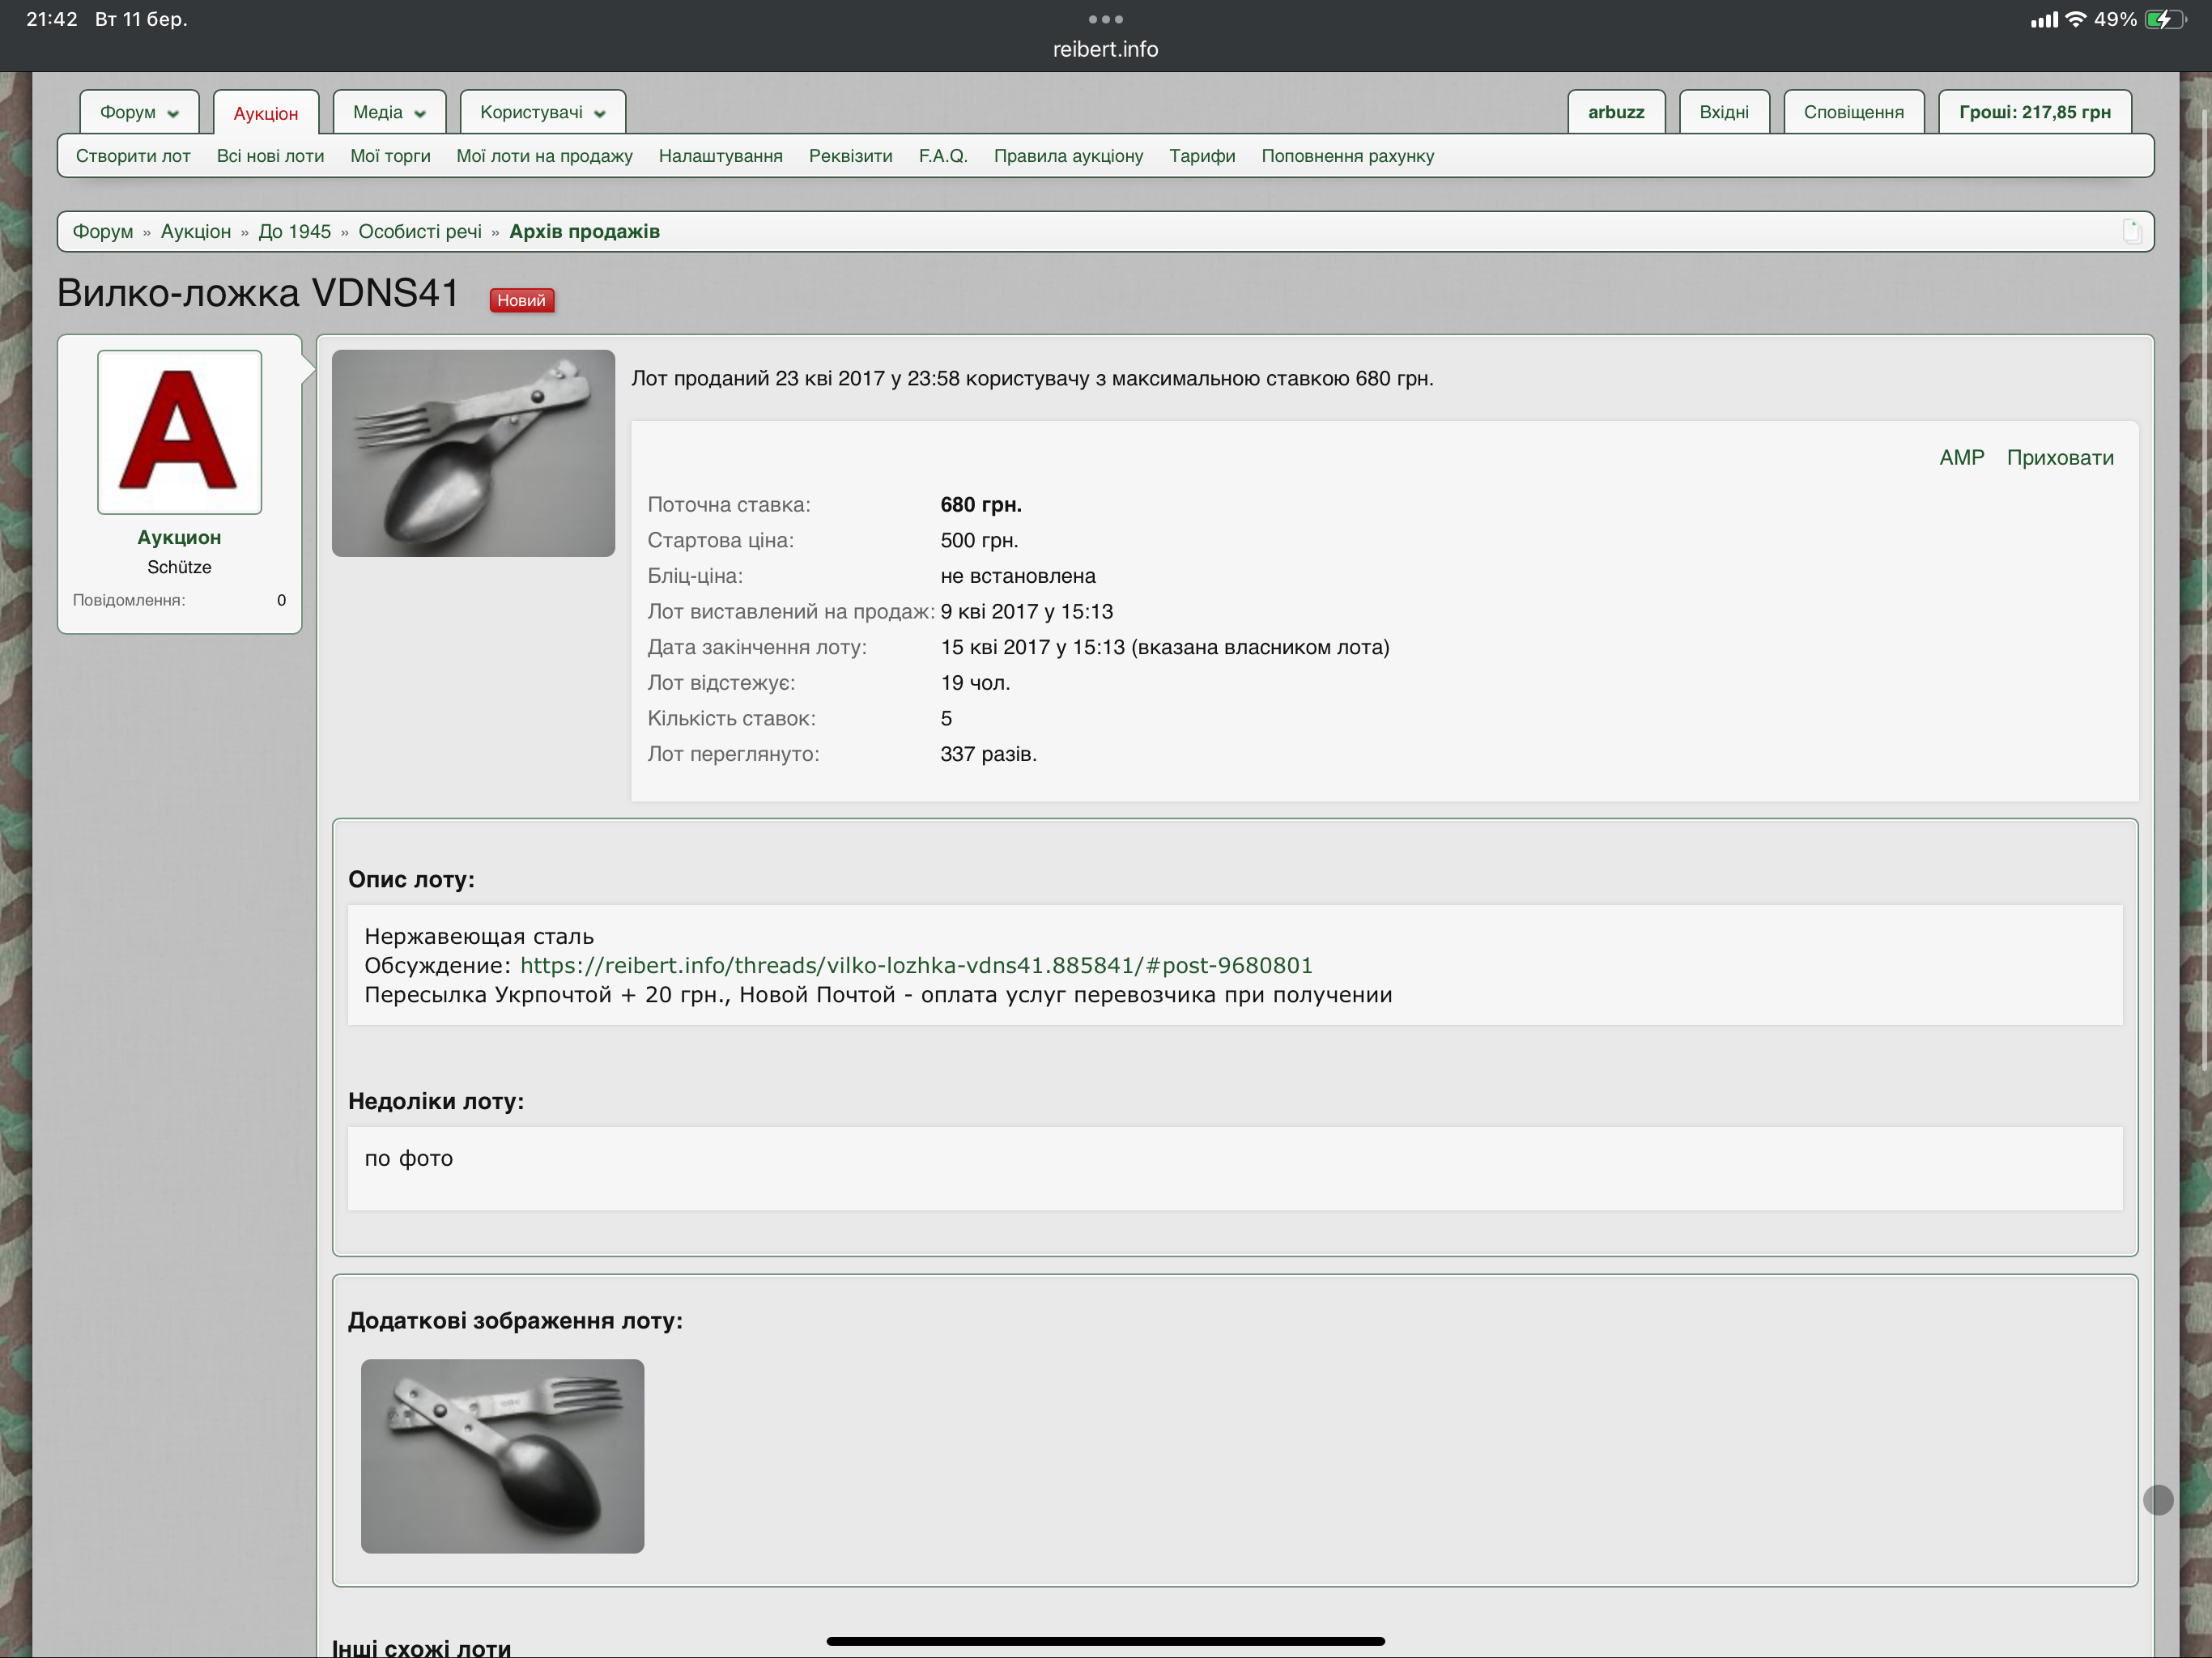Click the gray round scroll handle at right

tap(2158, 1499)
